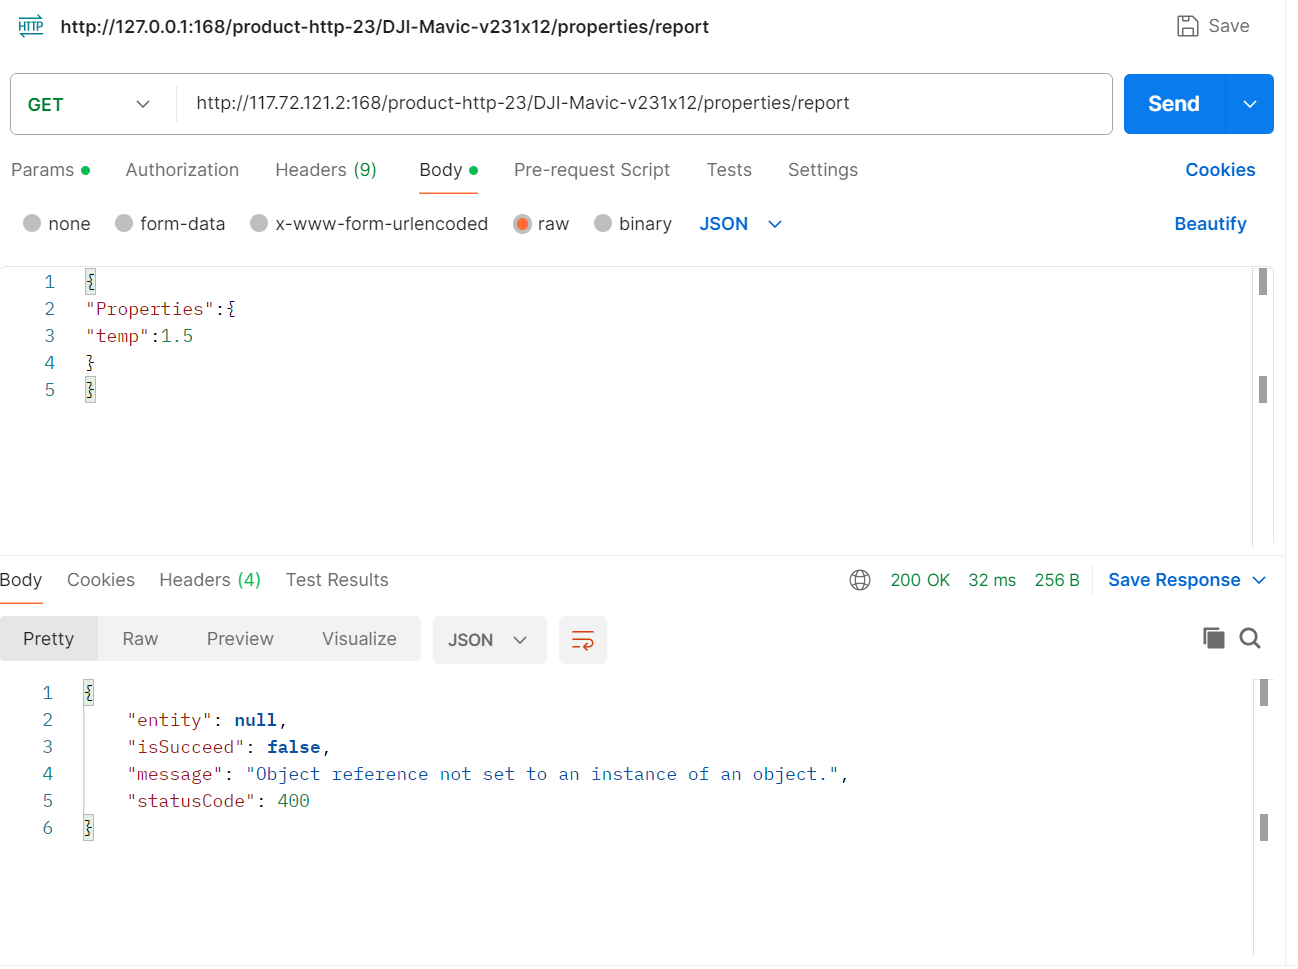The height and width of the screenshot is (969, 1298).
Task: Select the form-data body option
Action: [x=124, y=224]
